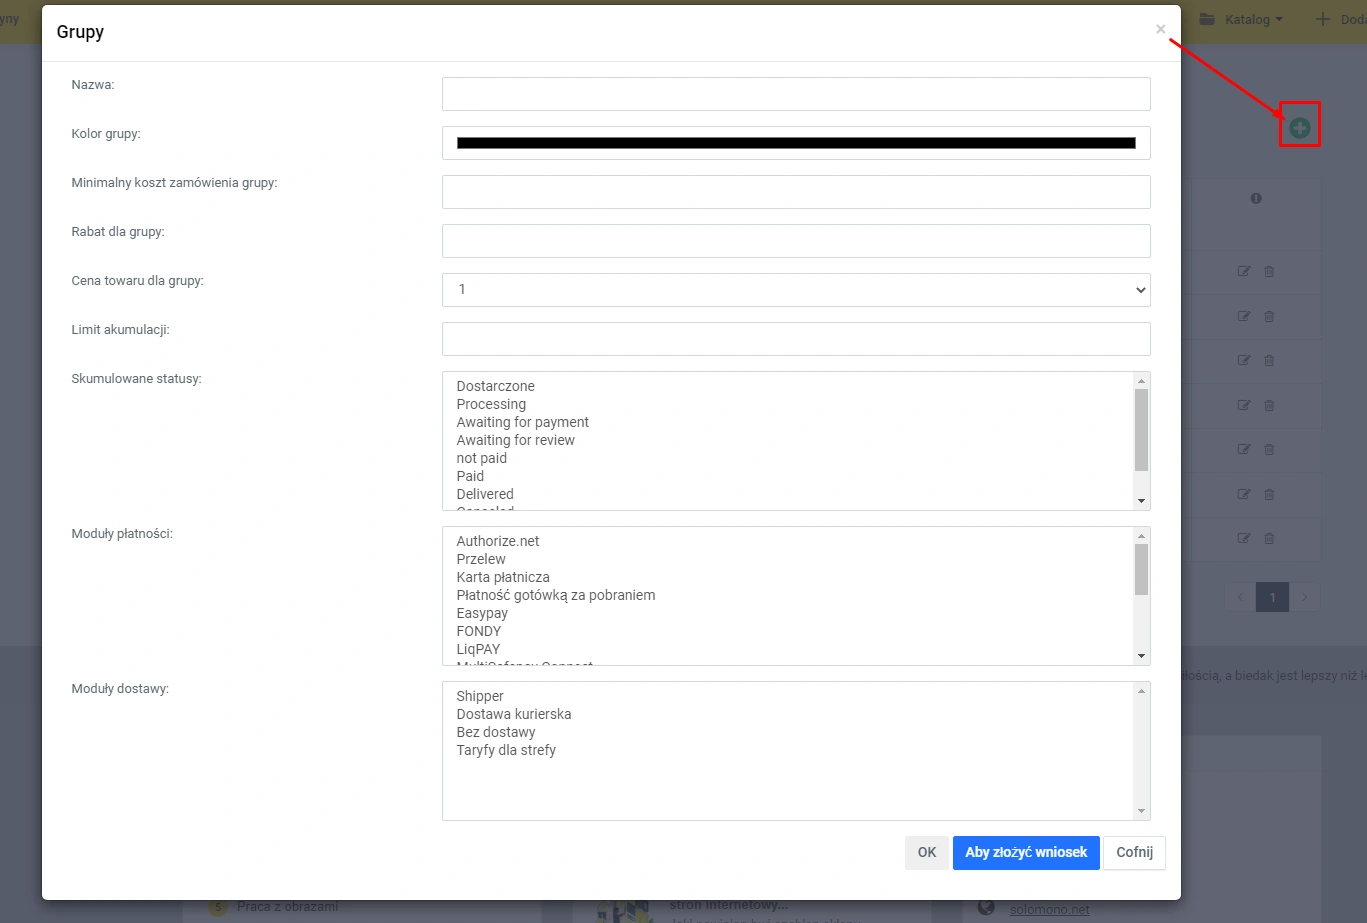Select 'Karta płatnicza' payment module
Viewport: 1367px width, 923px height.
(x=502, y=577)
